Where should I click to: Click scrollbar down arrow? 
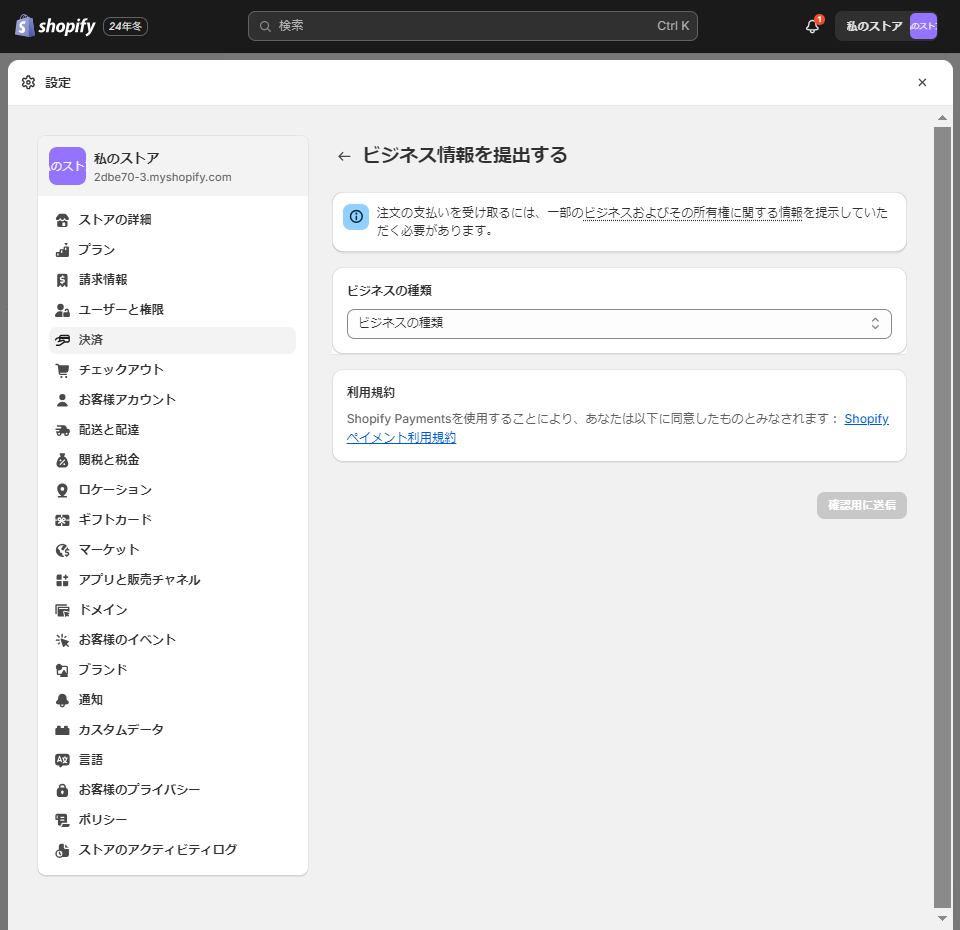point(942,918)
